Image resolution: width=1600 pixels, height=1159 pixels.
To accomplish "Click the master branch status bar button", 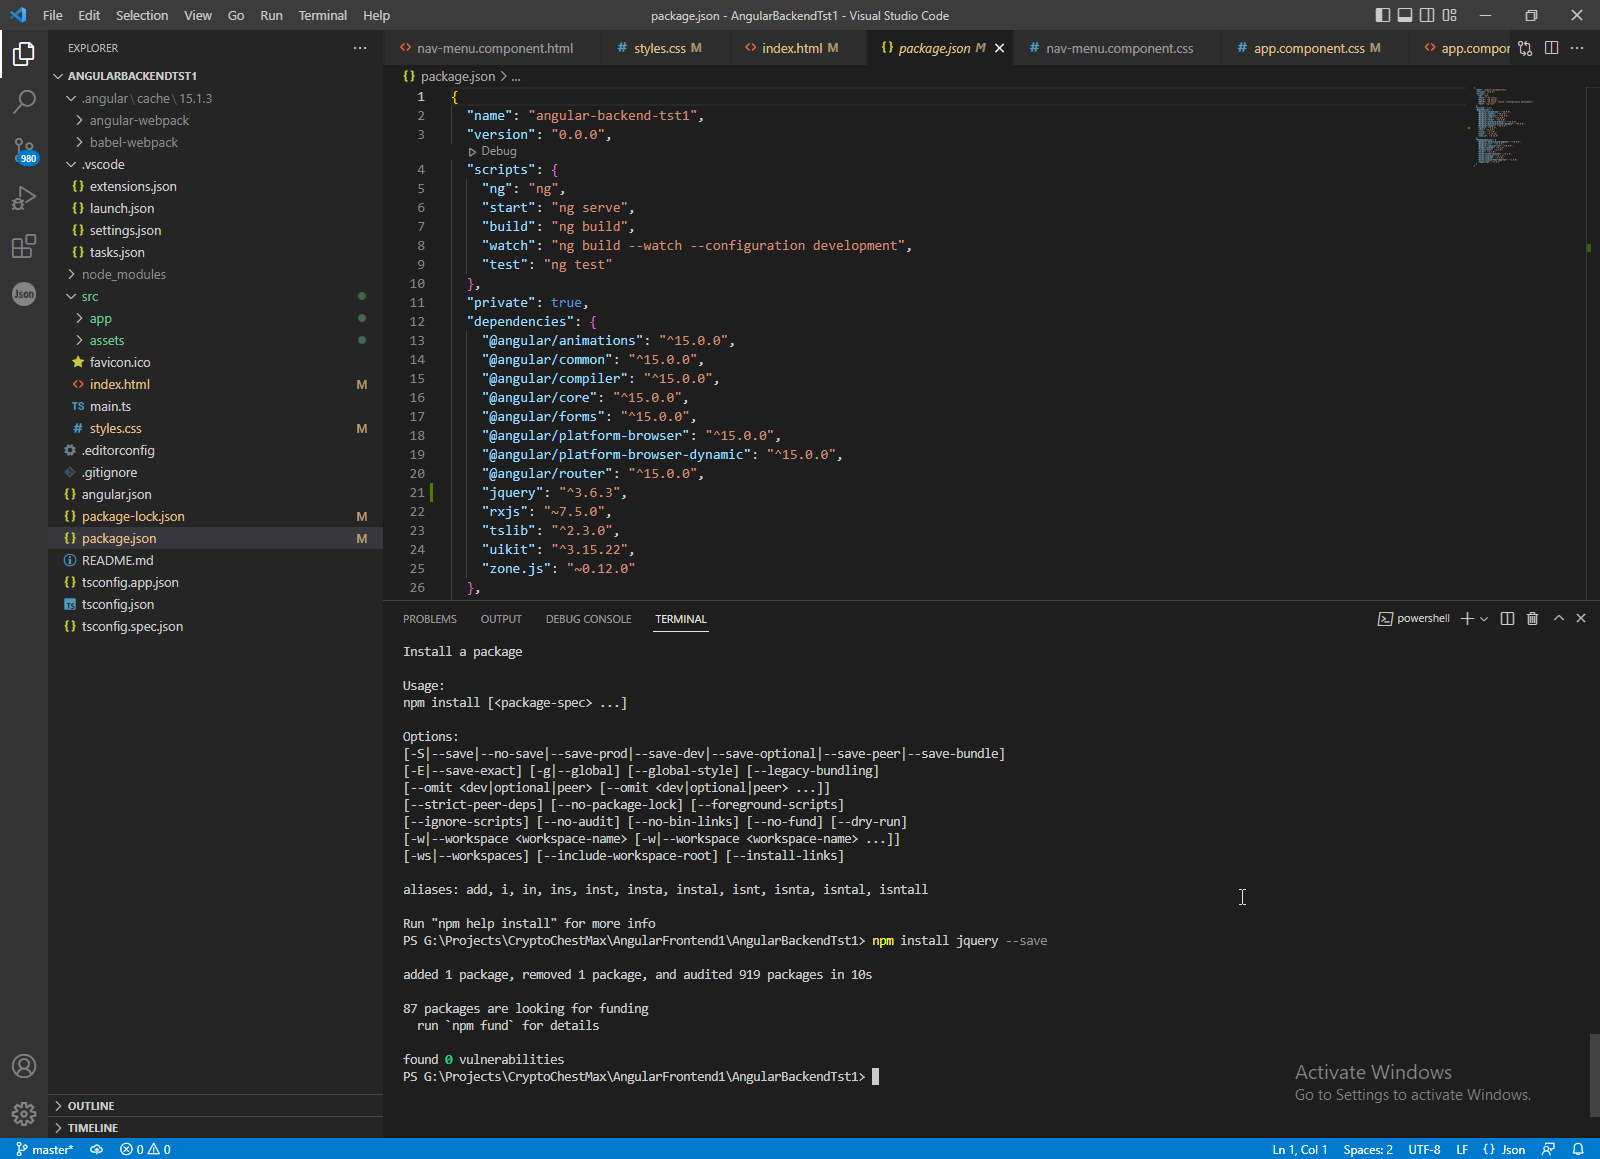I will [45, 1150].
